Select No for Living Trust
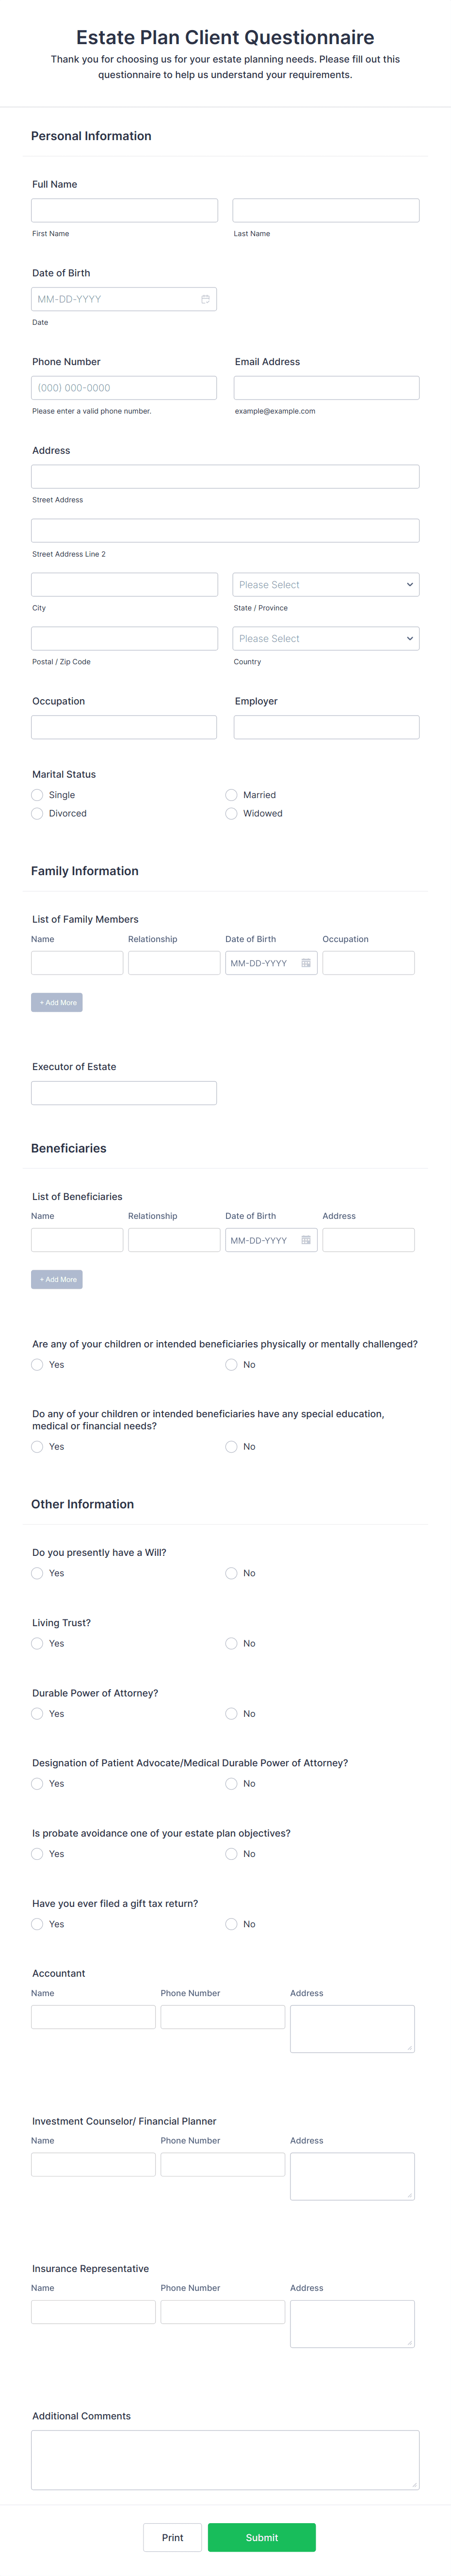This screenshot has height=2576, width=451. pyautogui.click(x=231, y=1643)
